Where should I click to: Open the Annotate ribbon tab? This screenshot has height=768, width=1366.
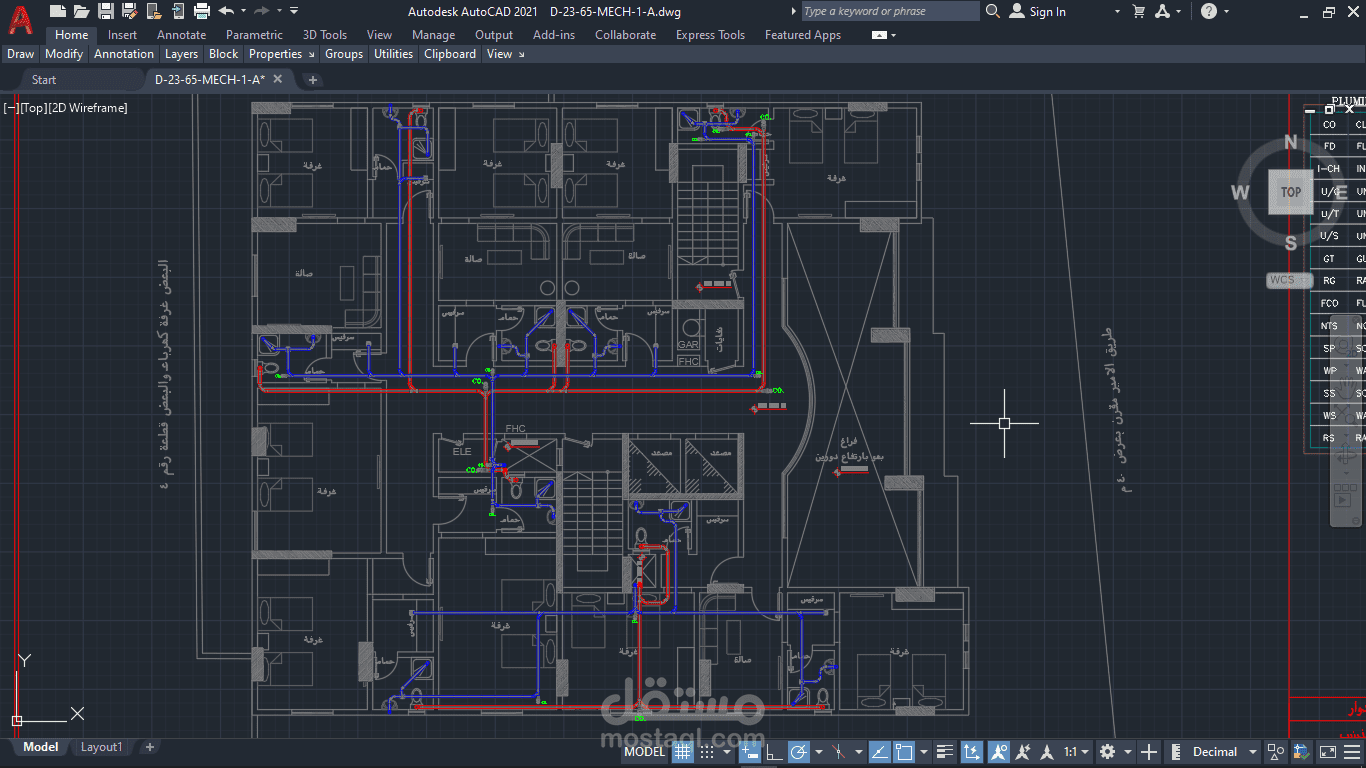(181, 34)
